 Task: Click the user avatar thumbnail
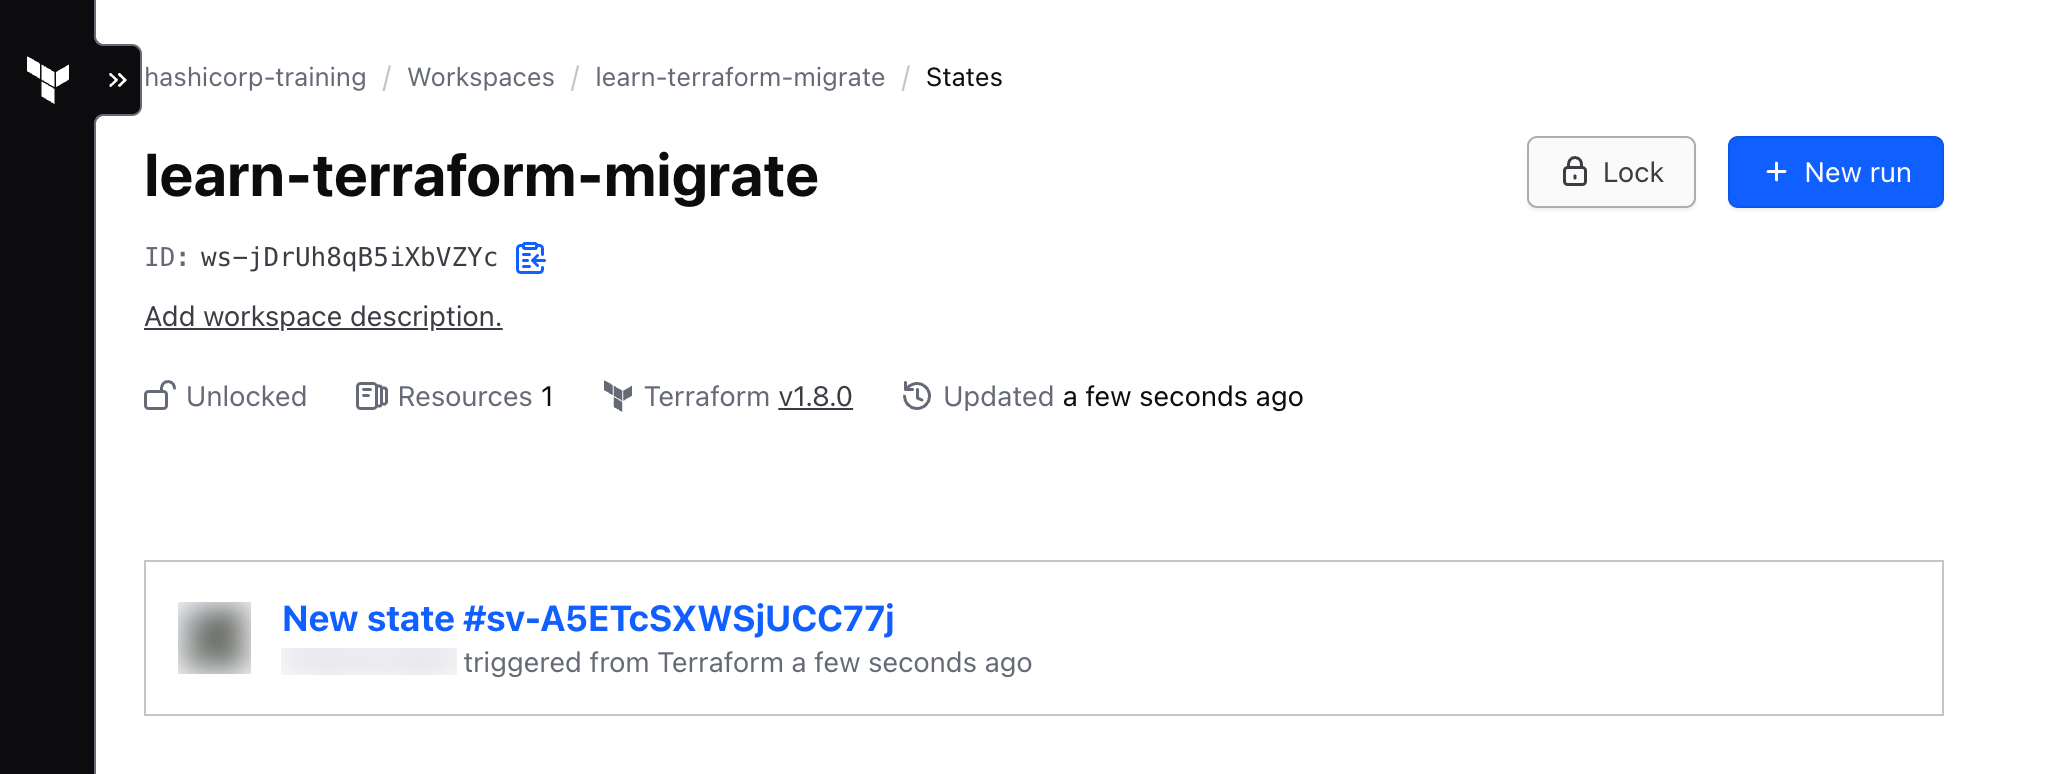pos(214,638)
